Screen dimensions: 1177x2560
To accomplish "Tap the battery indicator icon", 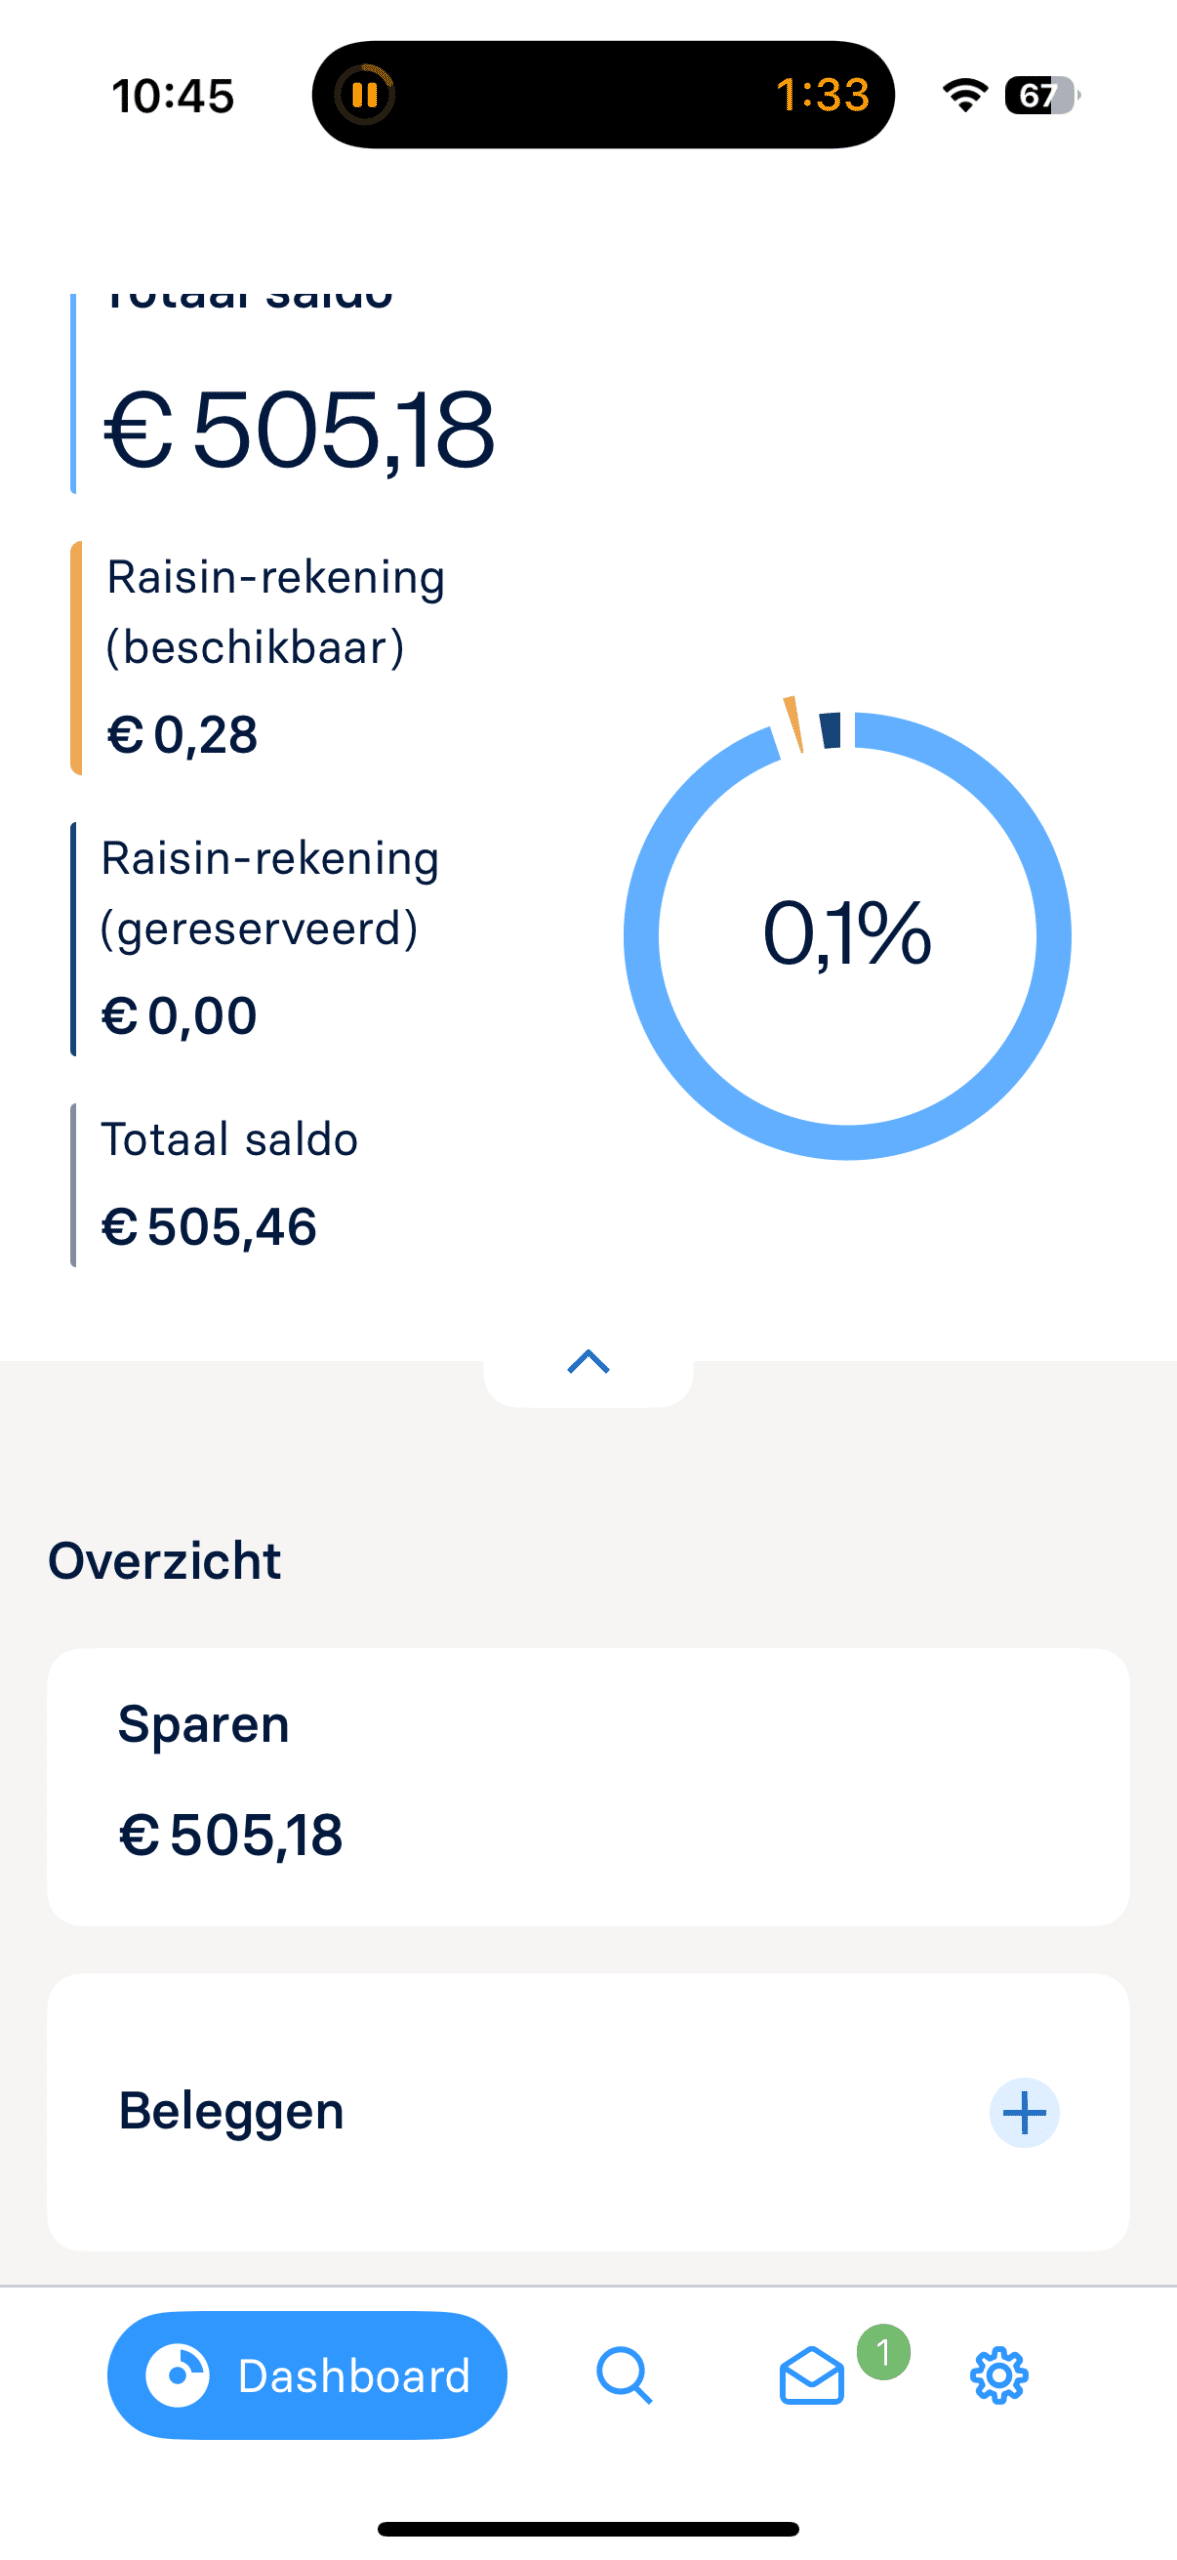I will point(1042,95).
